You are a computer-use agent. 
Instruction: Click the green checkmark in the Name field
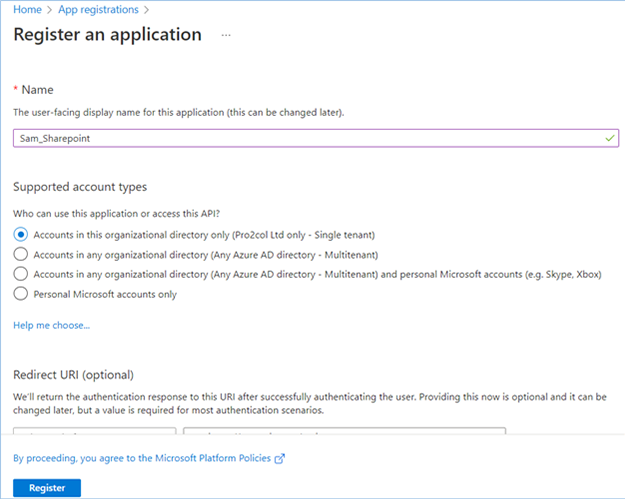pyautogui.click(x=609, y=138)
